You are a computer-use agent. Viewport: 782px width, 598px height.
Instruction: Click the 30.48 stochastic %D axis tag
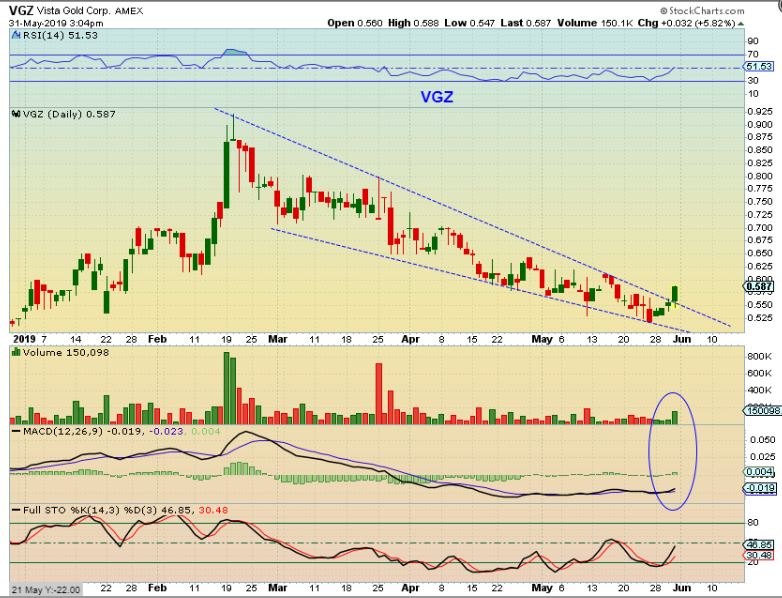click(759, 555)
